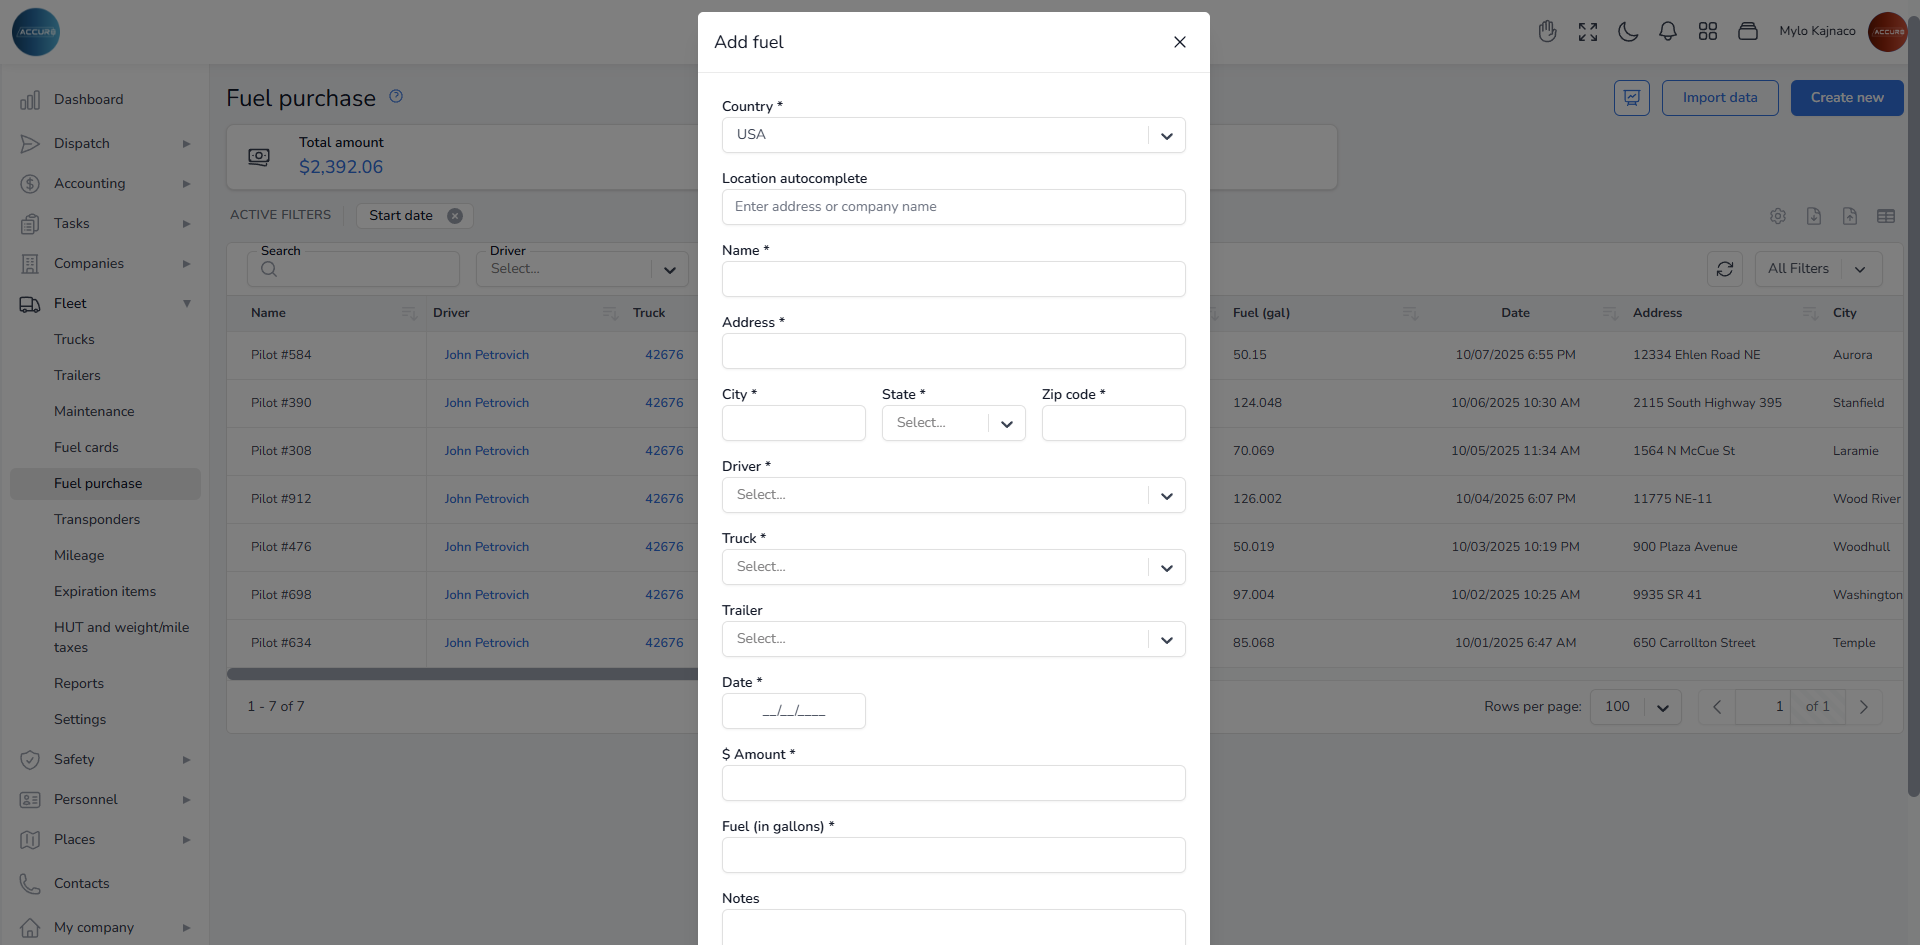Remove the Start date filter chip

(x=455, y=216)
